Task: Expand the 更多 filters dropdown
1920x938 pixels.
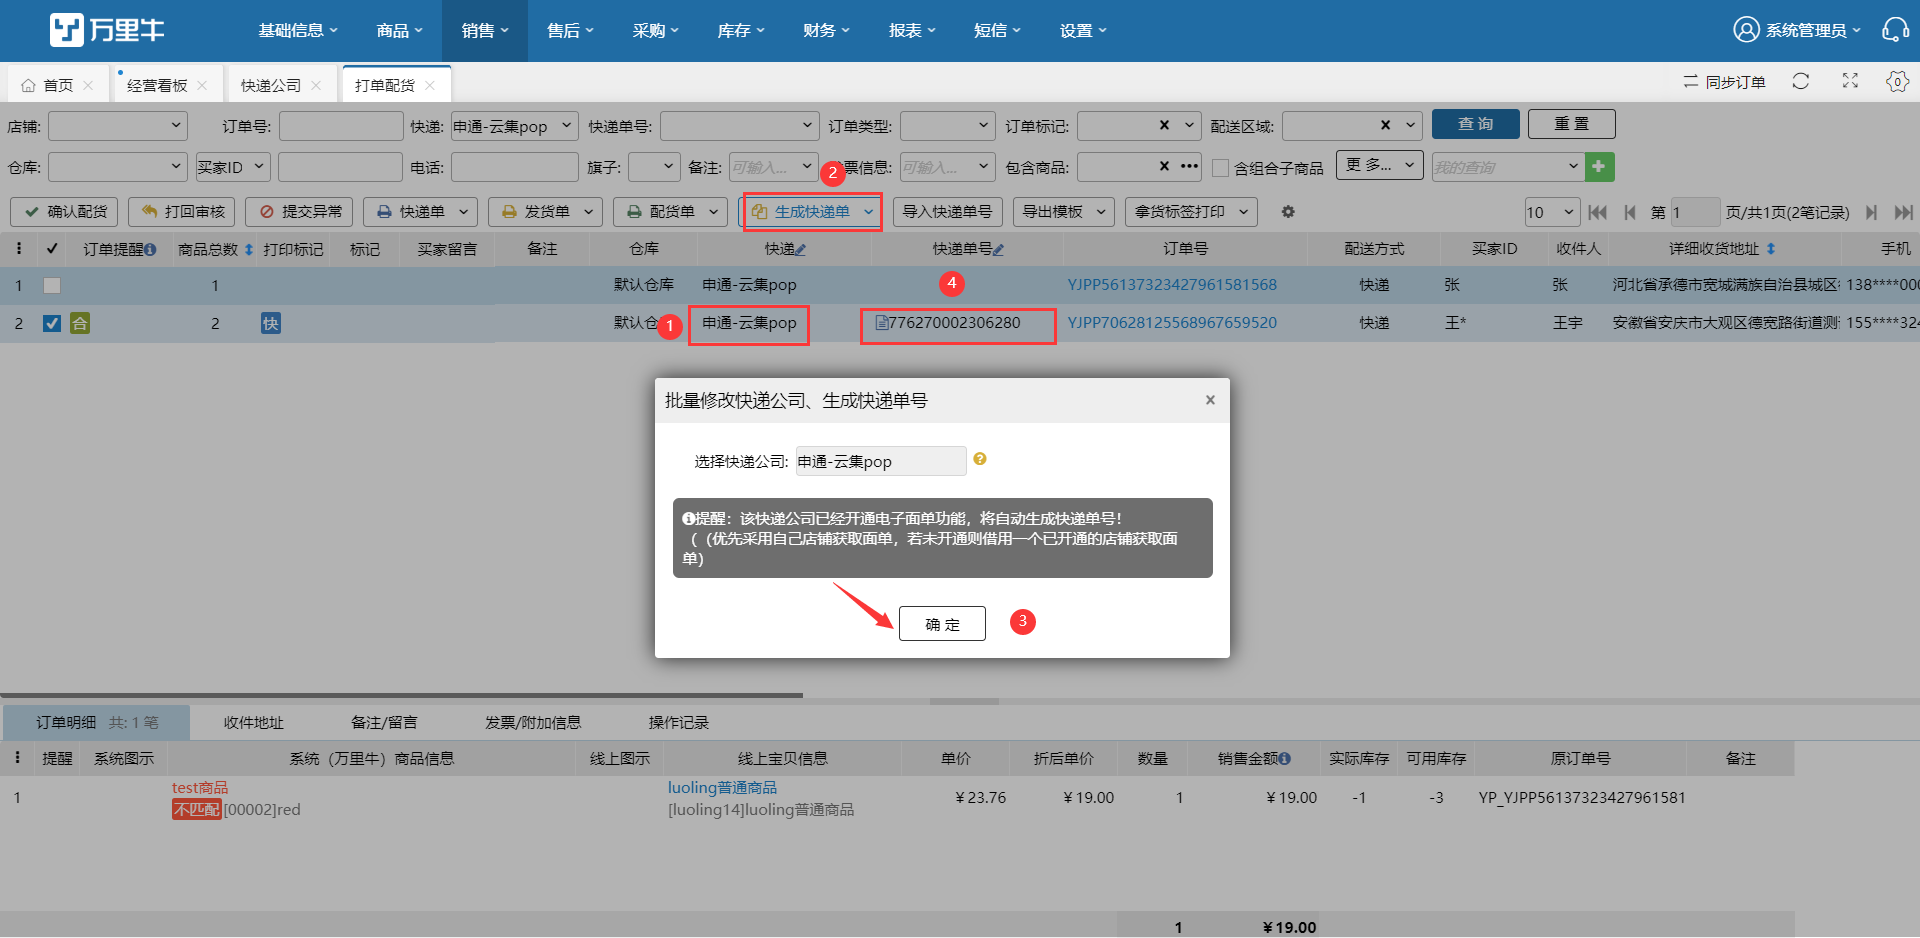Action: click(1380, 165)
